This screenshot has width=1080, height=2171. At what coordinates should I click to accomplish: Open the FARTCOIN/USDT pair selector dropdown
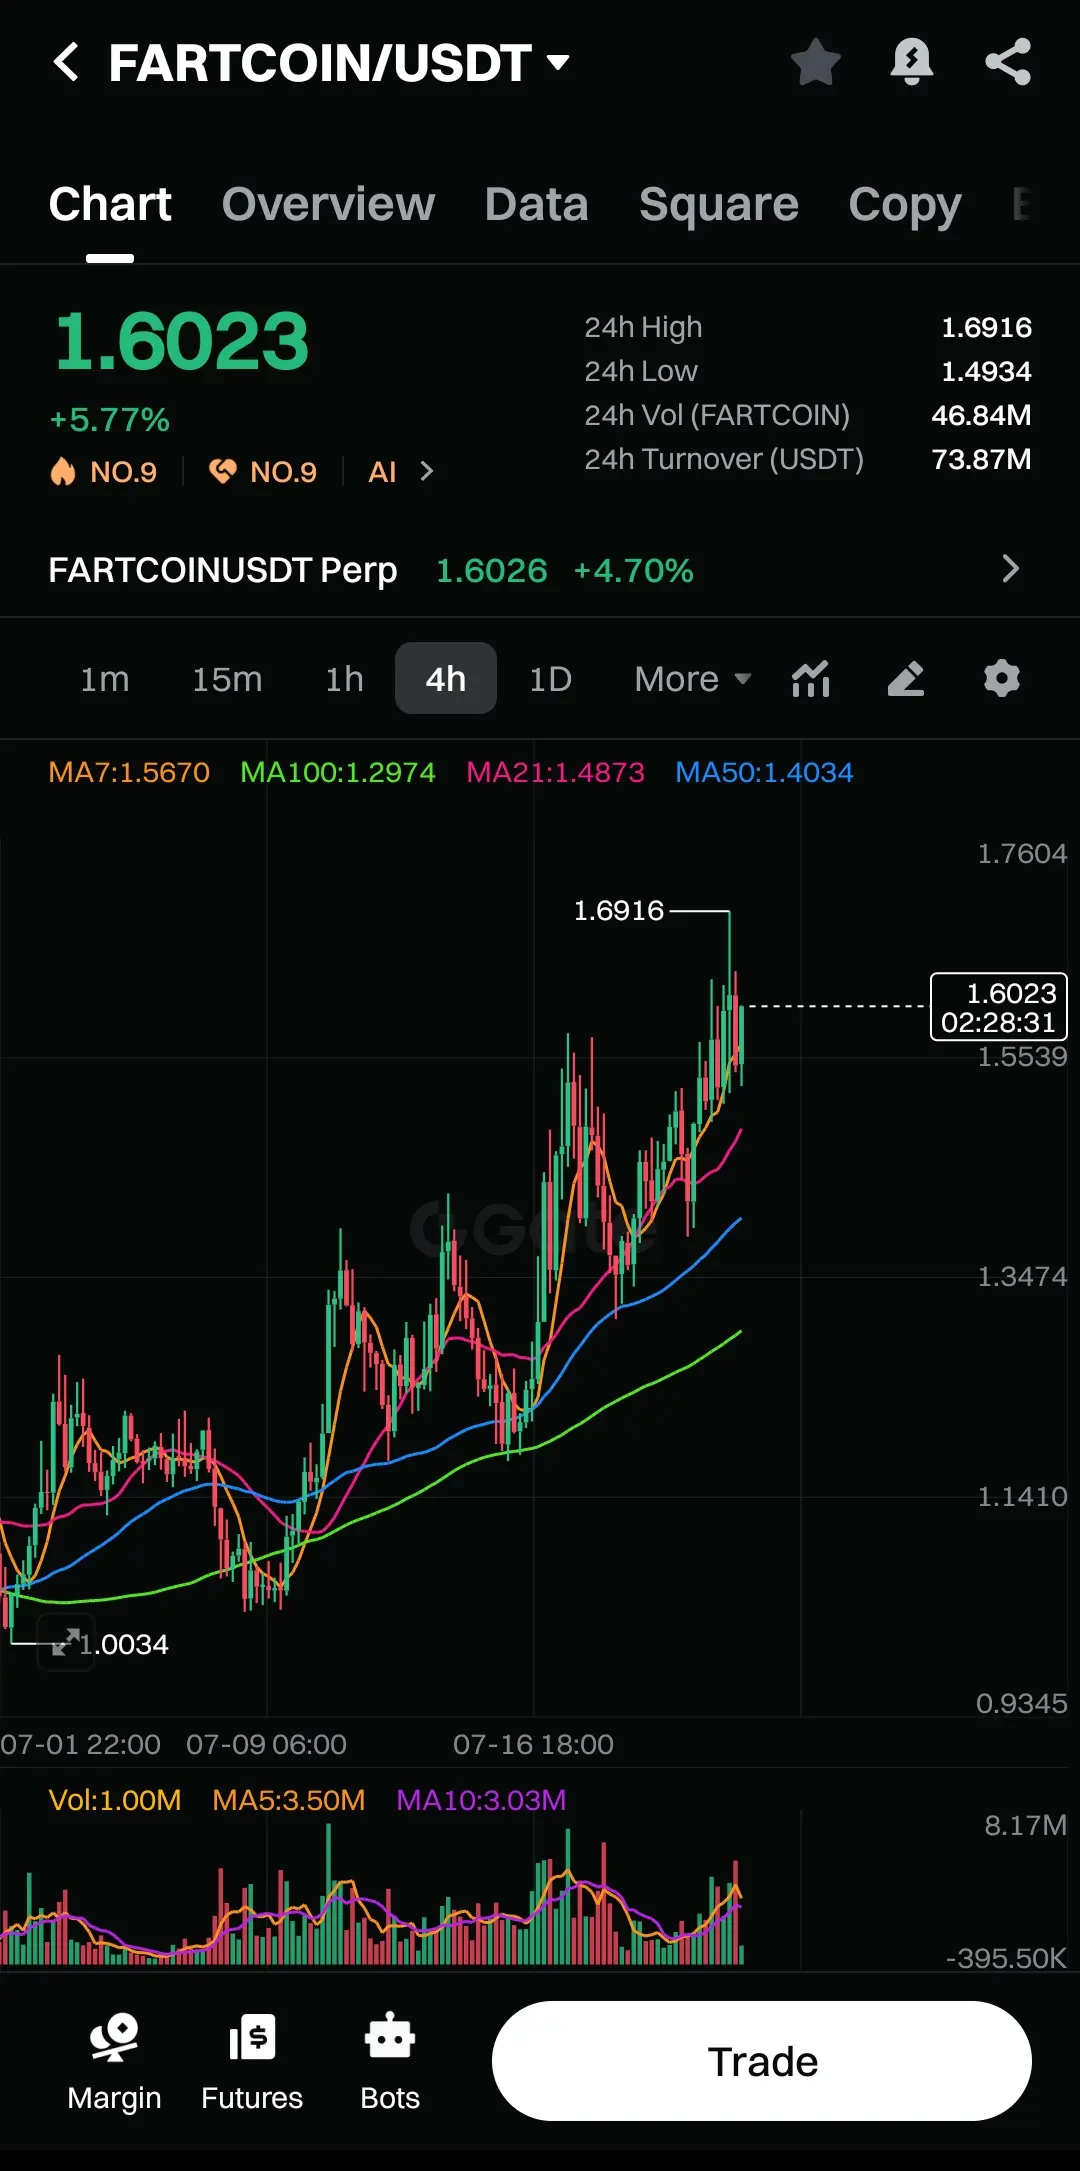click(x=339, y=63)
